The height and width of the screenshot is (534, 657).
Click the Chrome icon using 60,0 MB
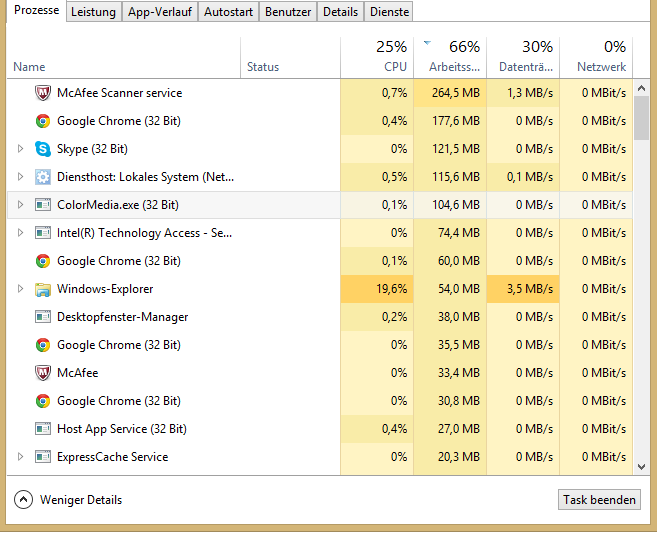43,261
